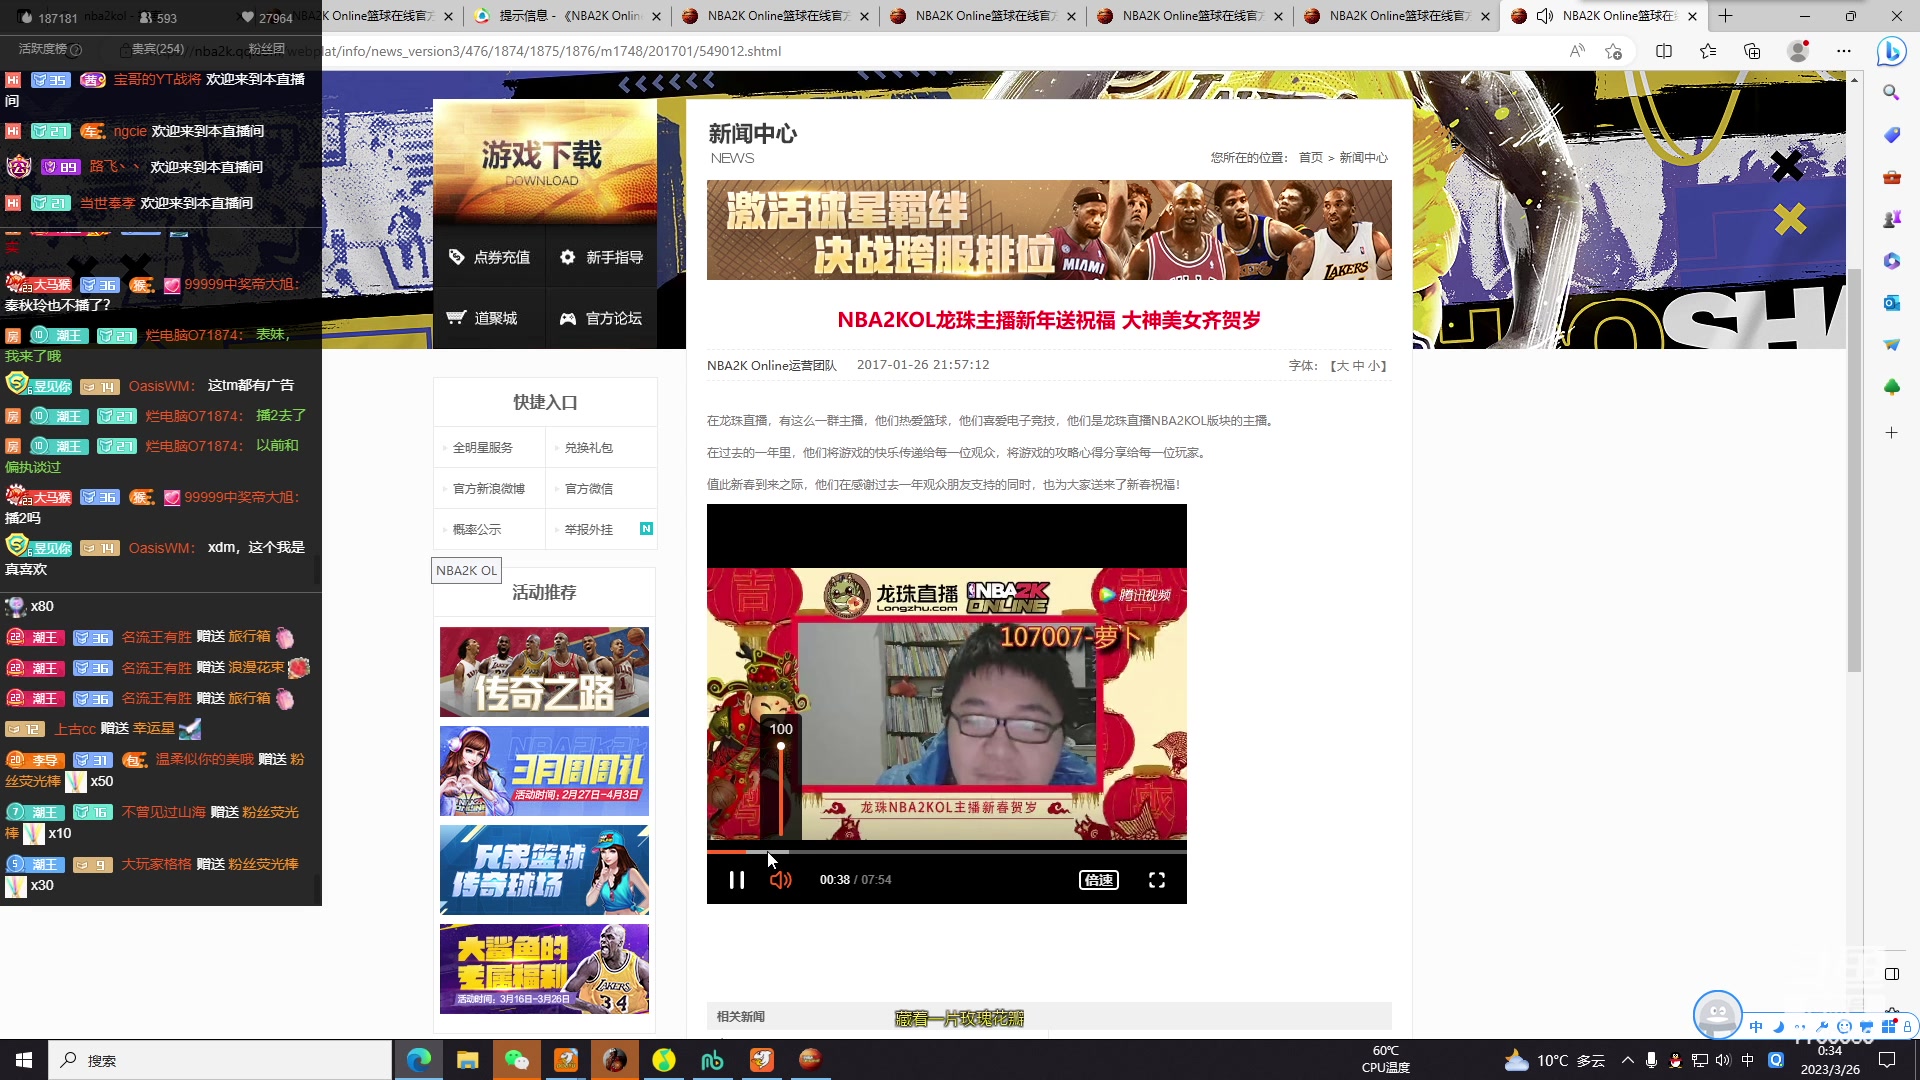Image resolution: width=1920 pixels, height=1080 pixels.
Task: Open Edge read aloud icon in address bar
Action: (1577, 51)
